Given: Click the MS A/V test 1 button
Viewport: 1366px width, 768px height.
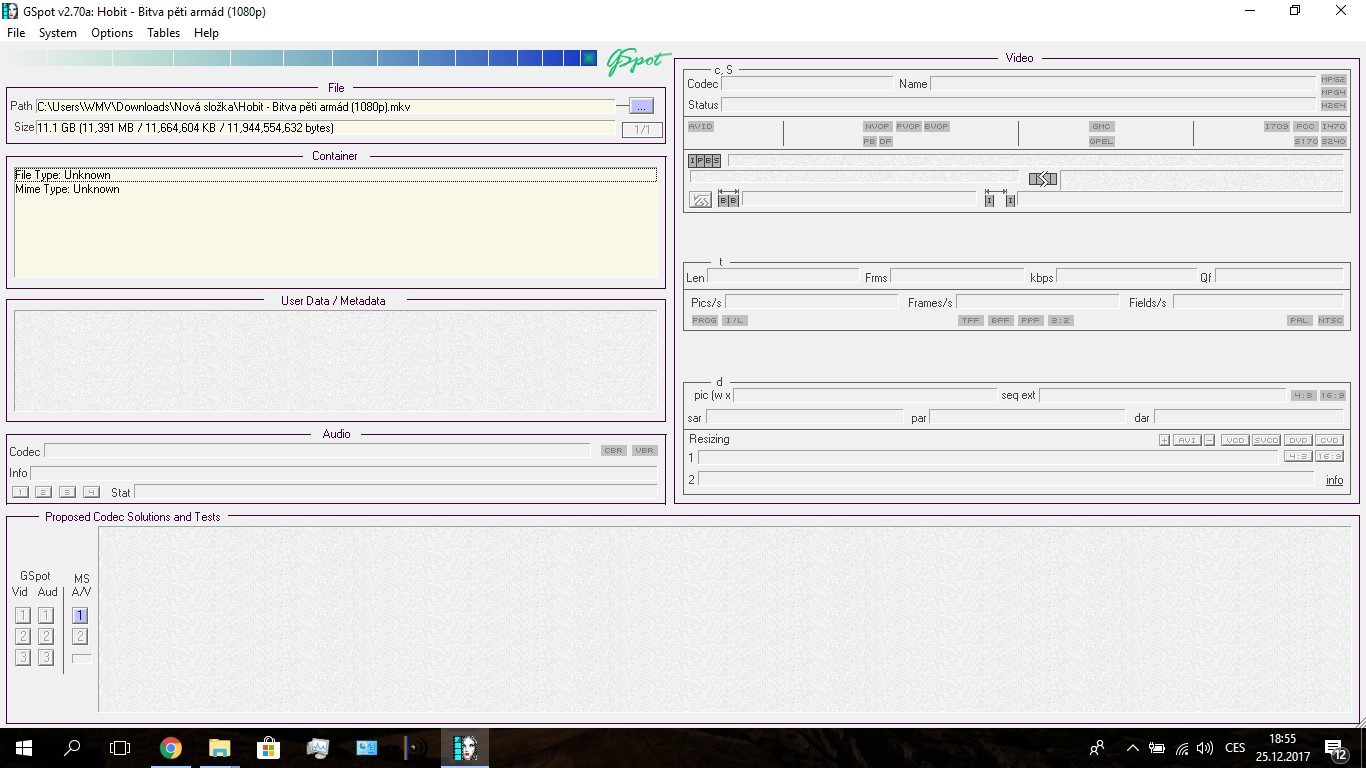Looking at the screenshot, I should (80, 616).
